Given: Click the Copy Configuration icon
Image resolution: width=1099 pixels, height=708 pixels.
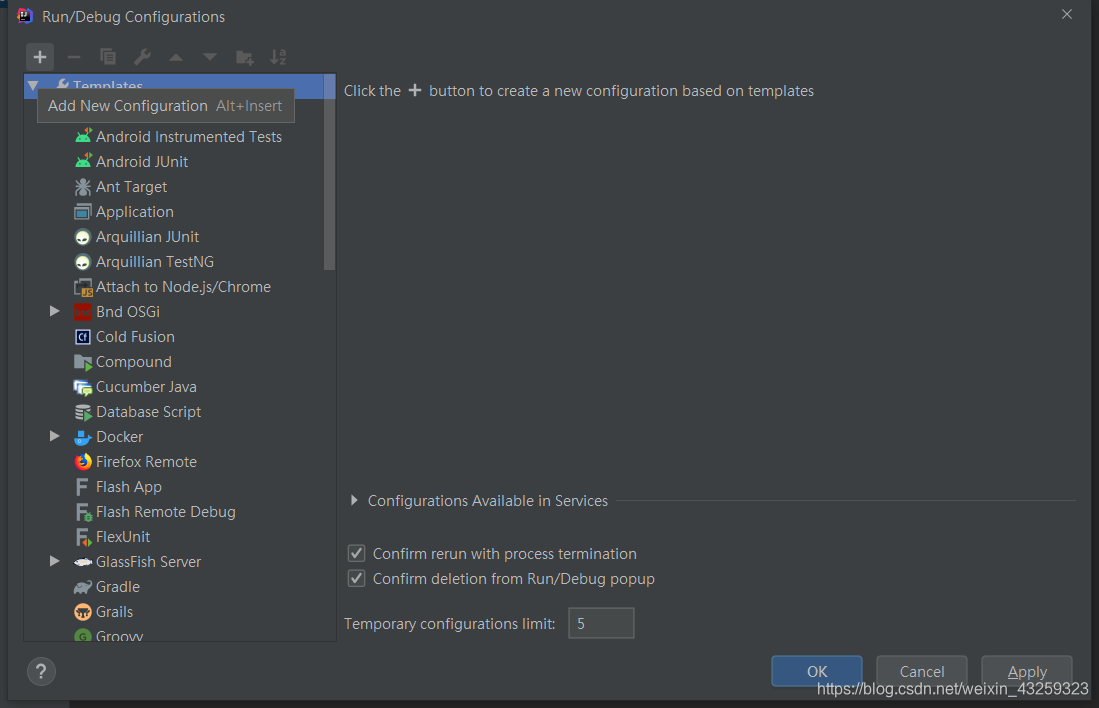Looking at the screenshot, I should click(108, 57).
